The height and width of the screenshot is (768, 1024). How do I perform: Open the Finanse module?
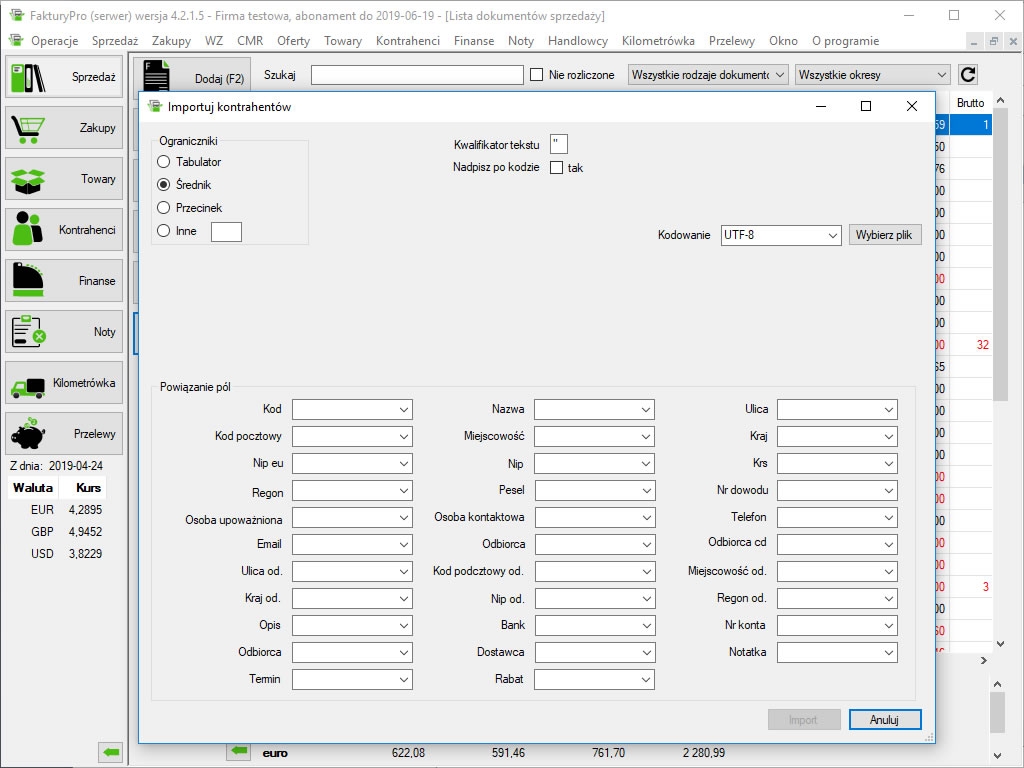[64, 281]
